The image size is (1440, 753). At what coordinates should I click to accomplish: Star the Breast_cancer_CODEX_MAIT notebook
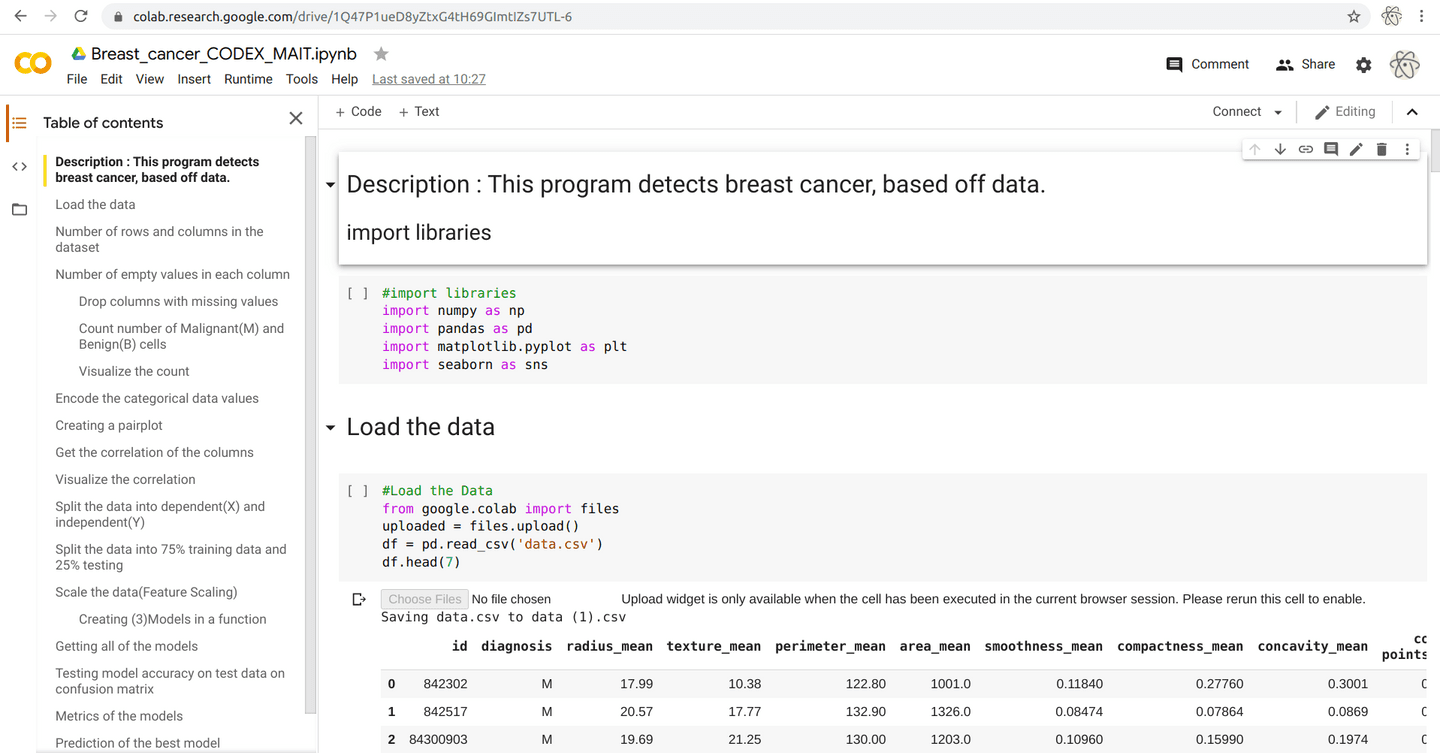point(381,54)
